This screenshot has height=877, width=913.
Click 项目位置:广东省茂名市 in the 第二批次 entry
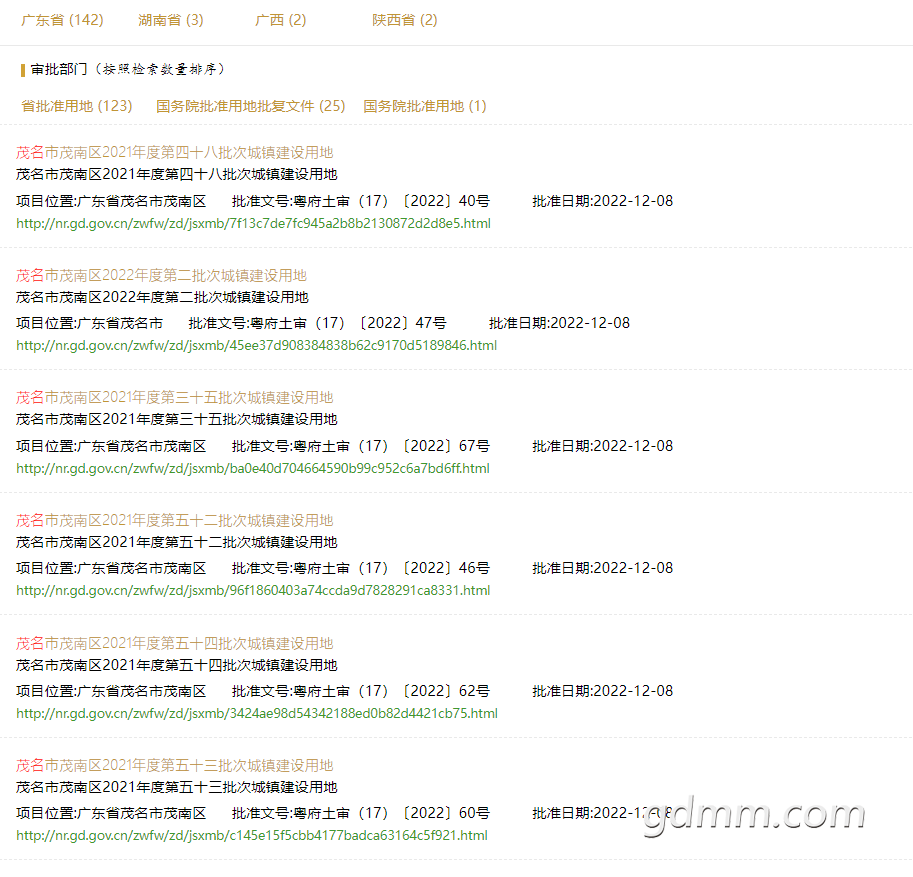click(x=89, y=323)
